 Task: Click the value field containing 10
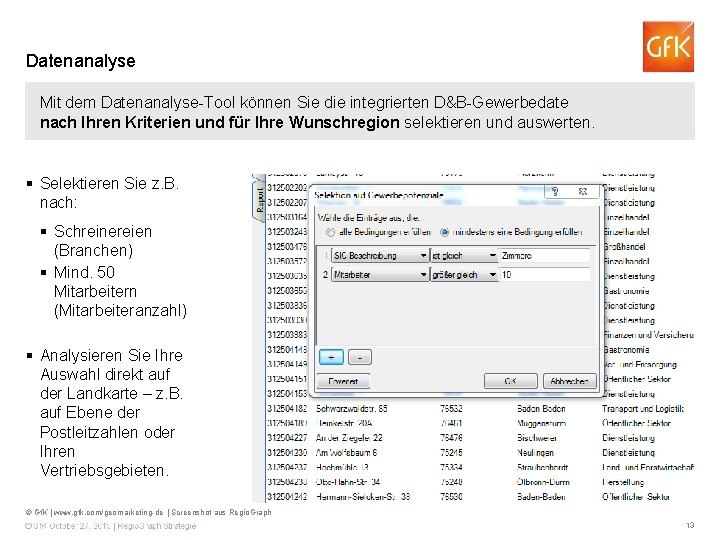pyautogui.click(x=545, y=275)
